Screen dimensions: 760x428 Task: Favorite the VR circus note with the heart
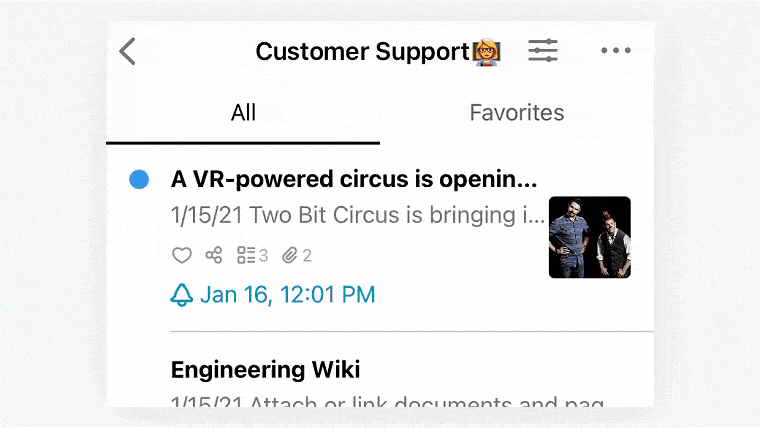click(182, 255)
